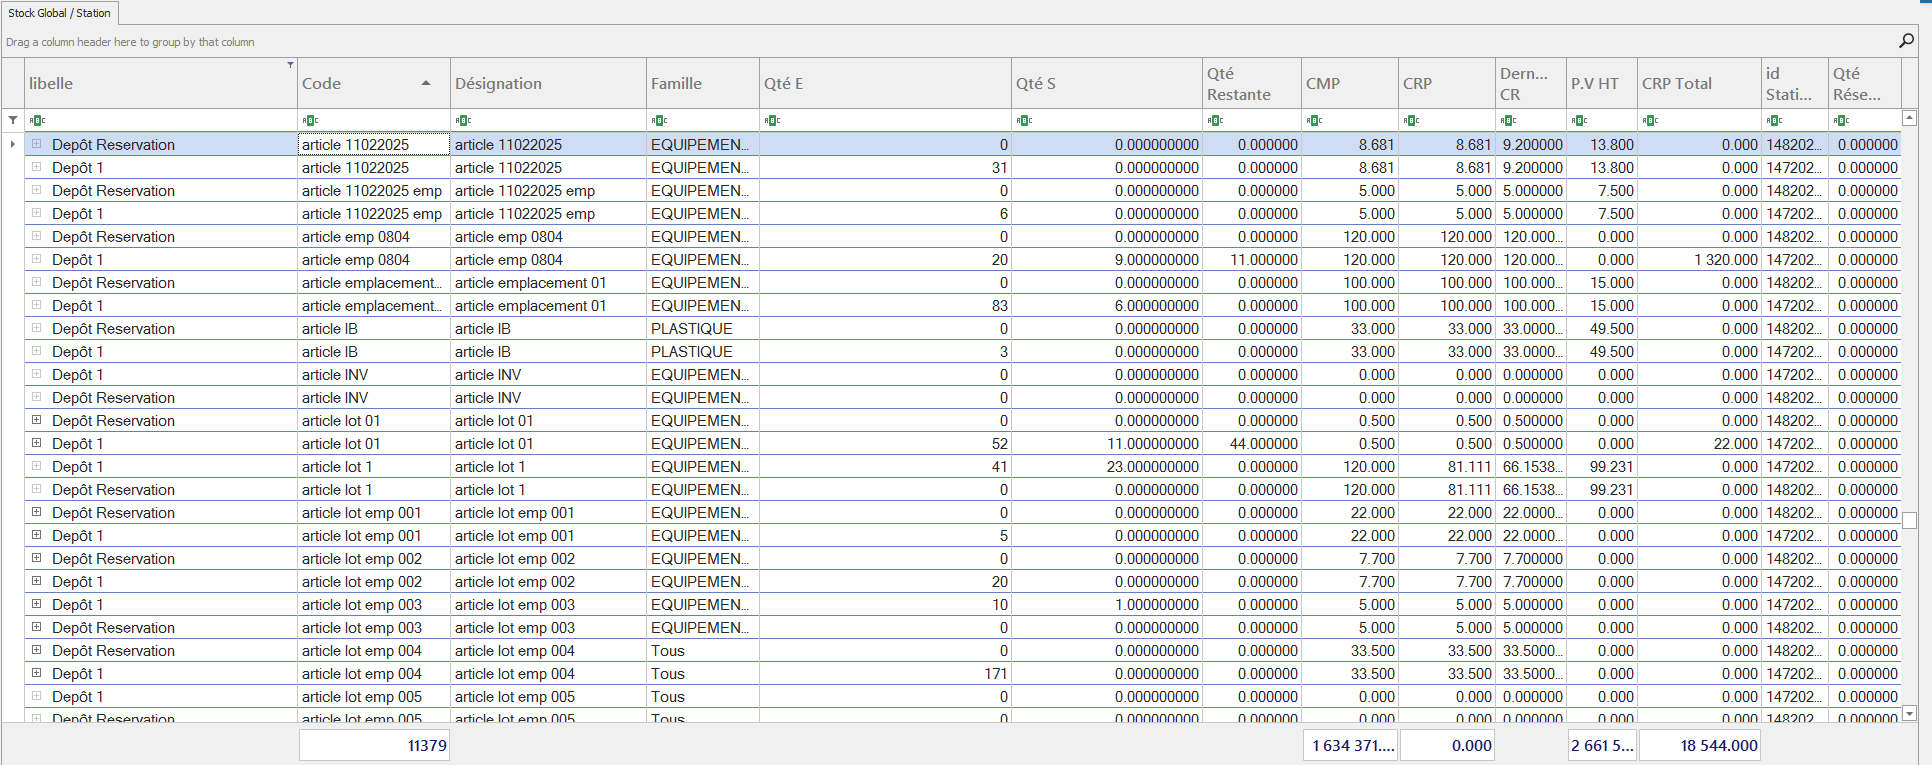Click the ABC filter icon under CRP Total
Screen dimensions: 1932x765
point(1650,120)
